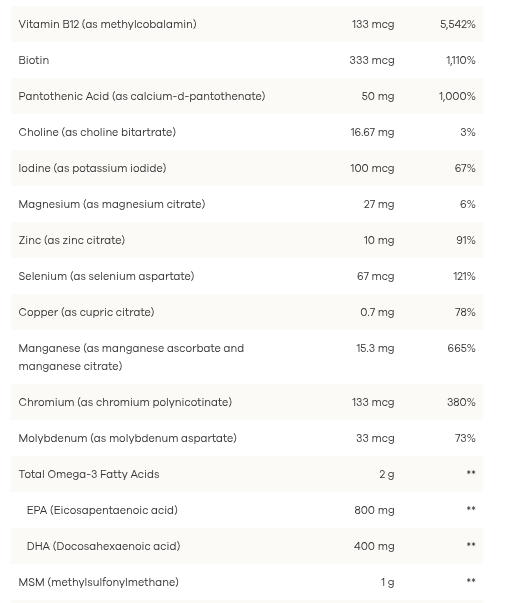
Task: Select the Manganese ascorbate and citrate description
Action: pos(131,357)
